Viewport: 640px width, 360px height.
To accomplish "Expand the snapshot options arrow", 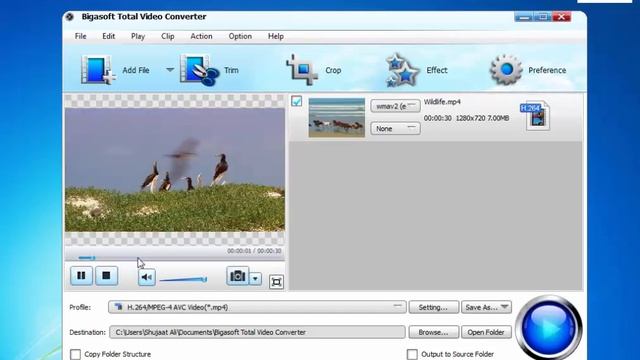I will pos(255,279).
